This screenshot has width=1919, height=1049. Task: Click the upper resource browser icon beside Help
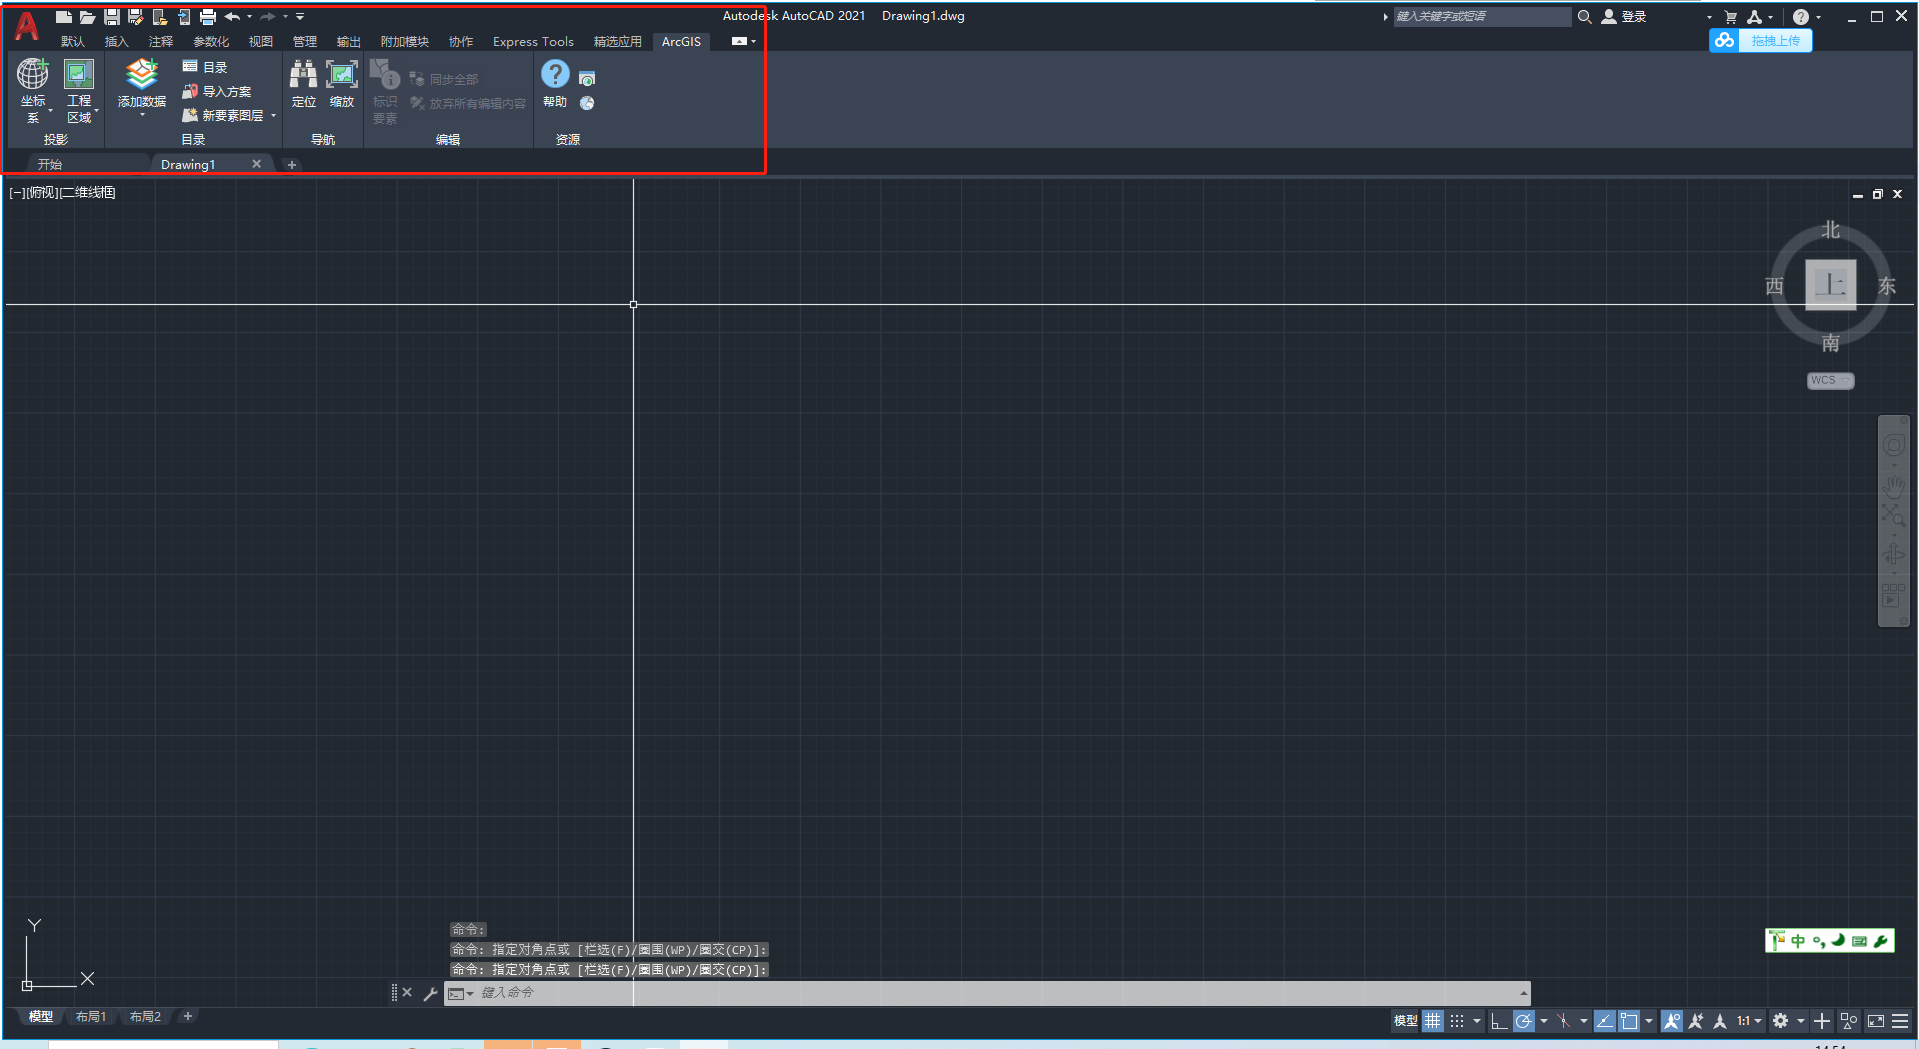pos(587,79)
